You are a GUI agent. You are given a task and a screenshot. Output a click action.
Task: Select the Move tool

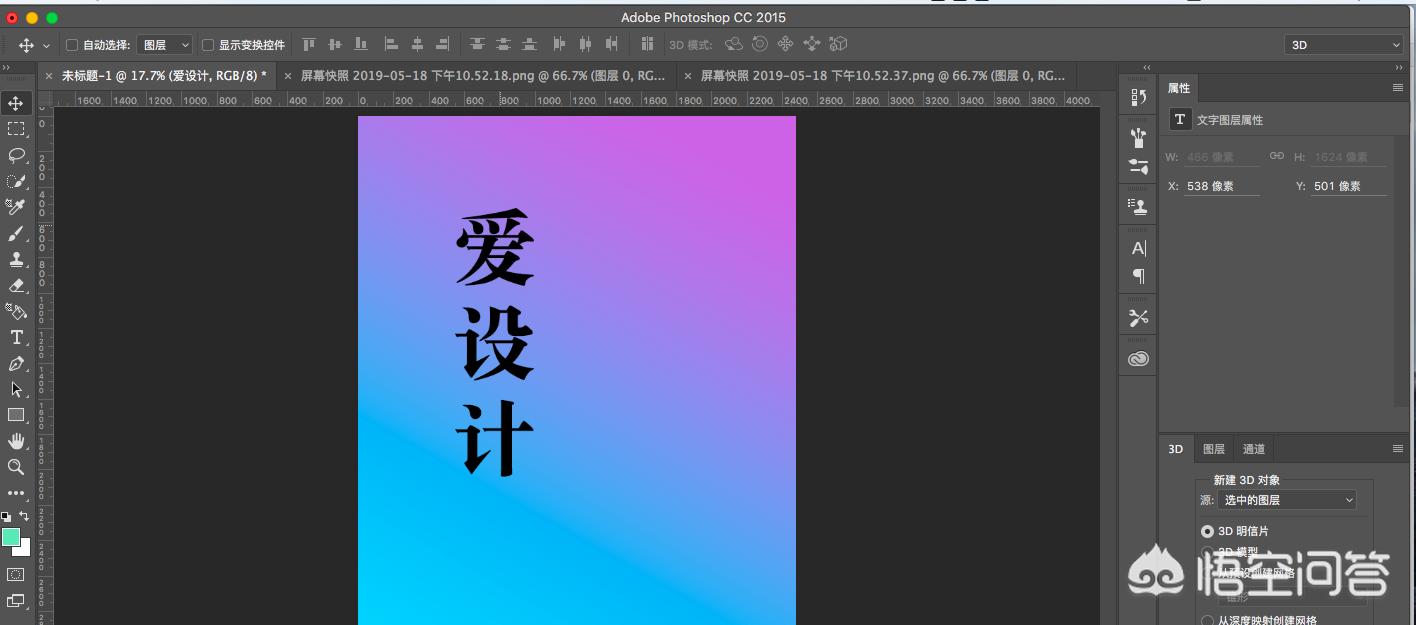coord(14,102)
